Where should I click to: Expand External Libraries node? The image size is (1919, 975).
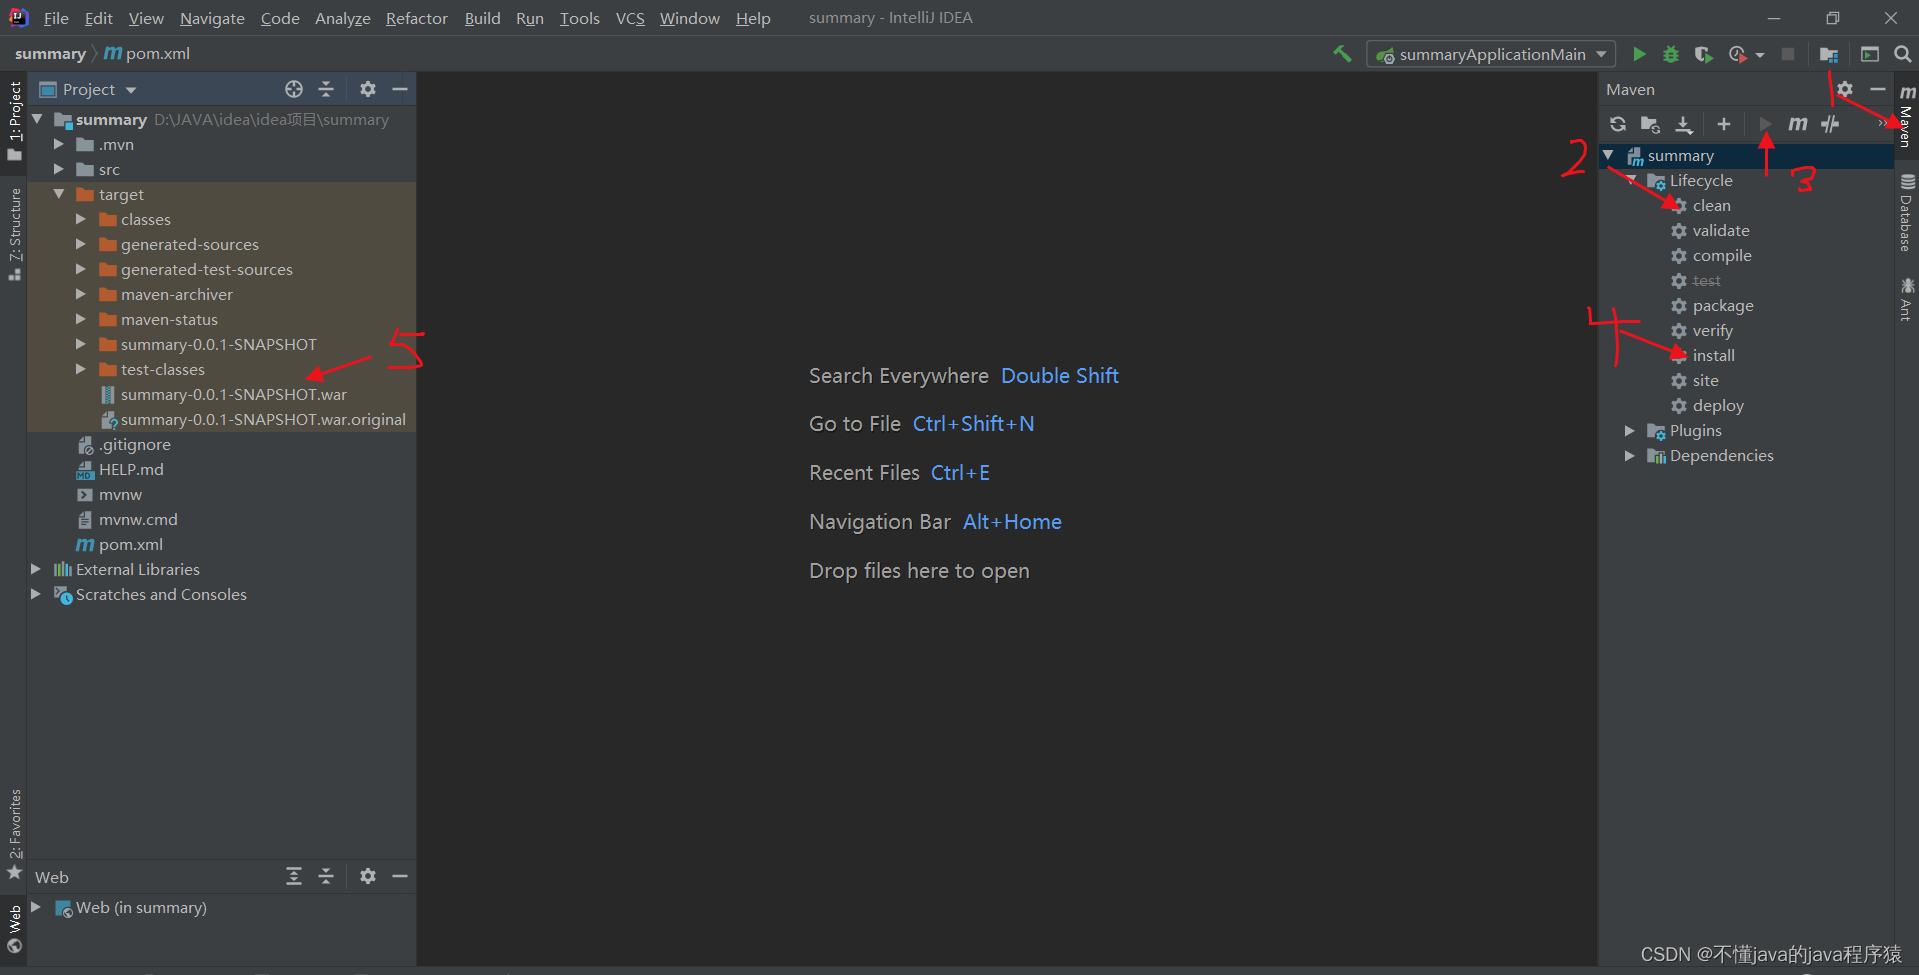tap(36, 569)
